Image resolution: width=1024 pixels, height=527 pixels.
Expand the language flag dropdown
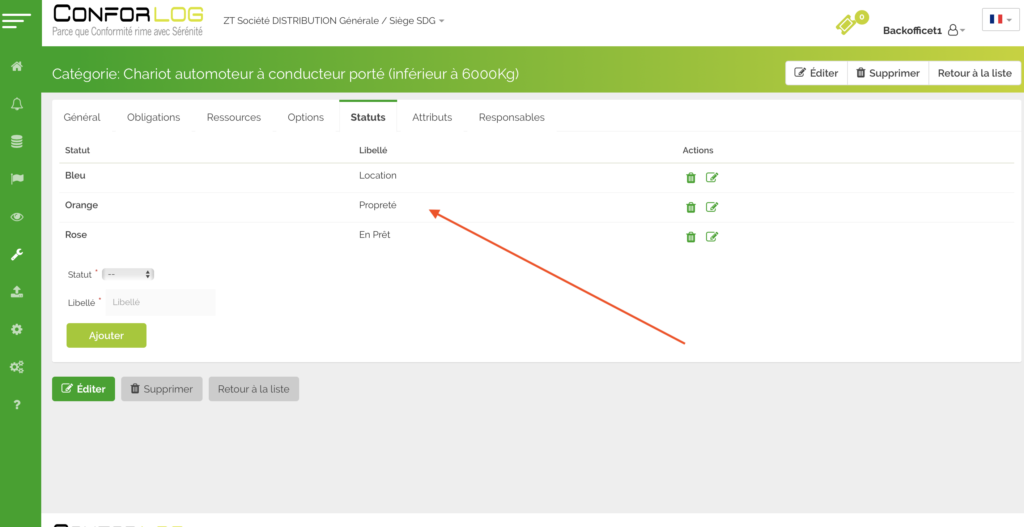tap(1000, 20)
